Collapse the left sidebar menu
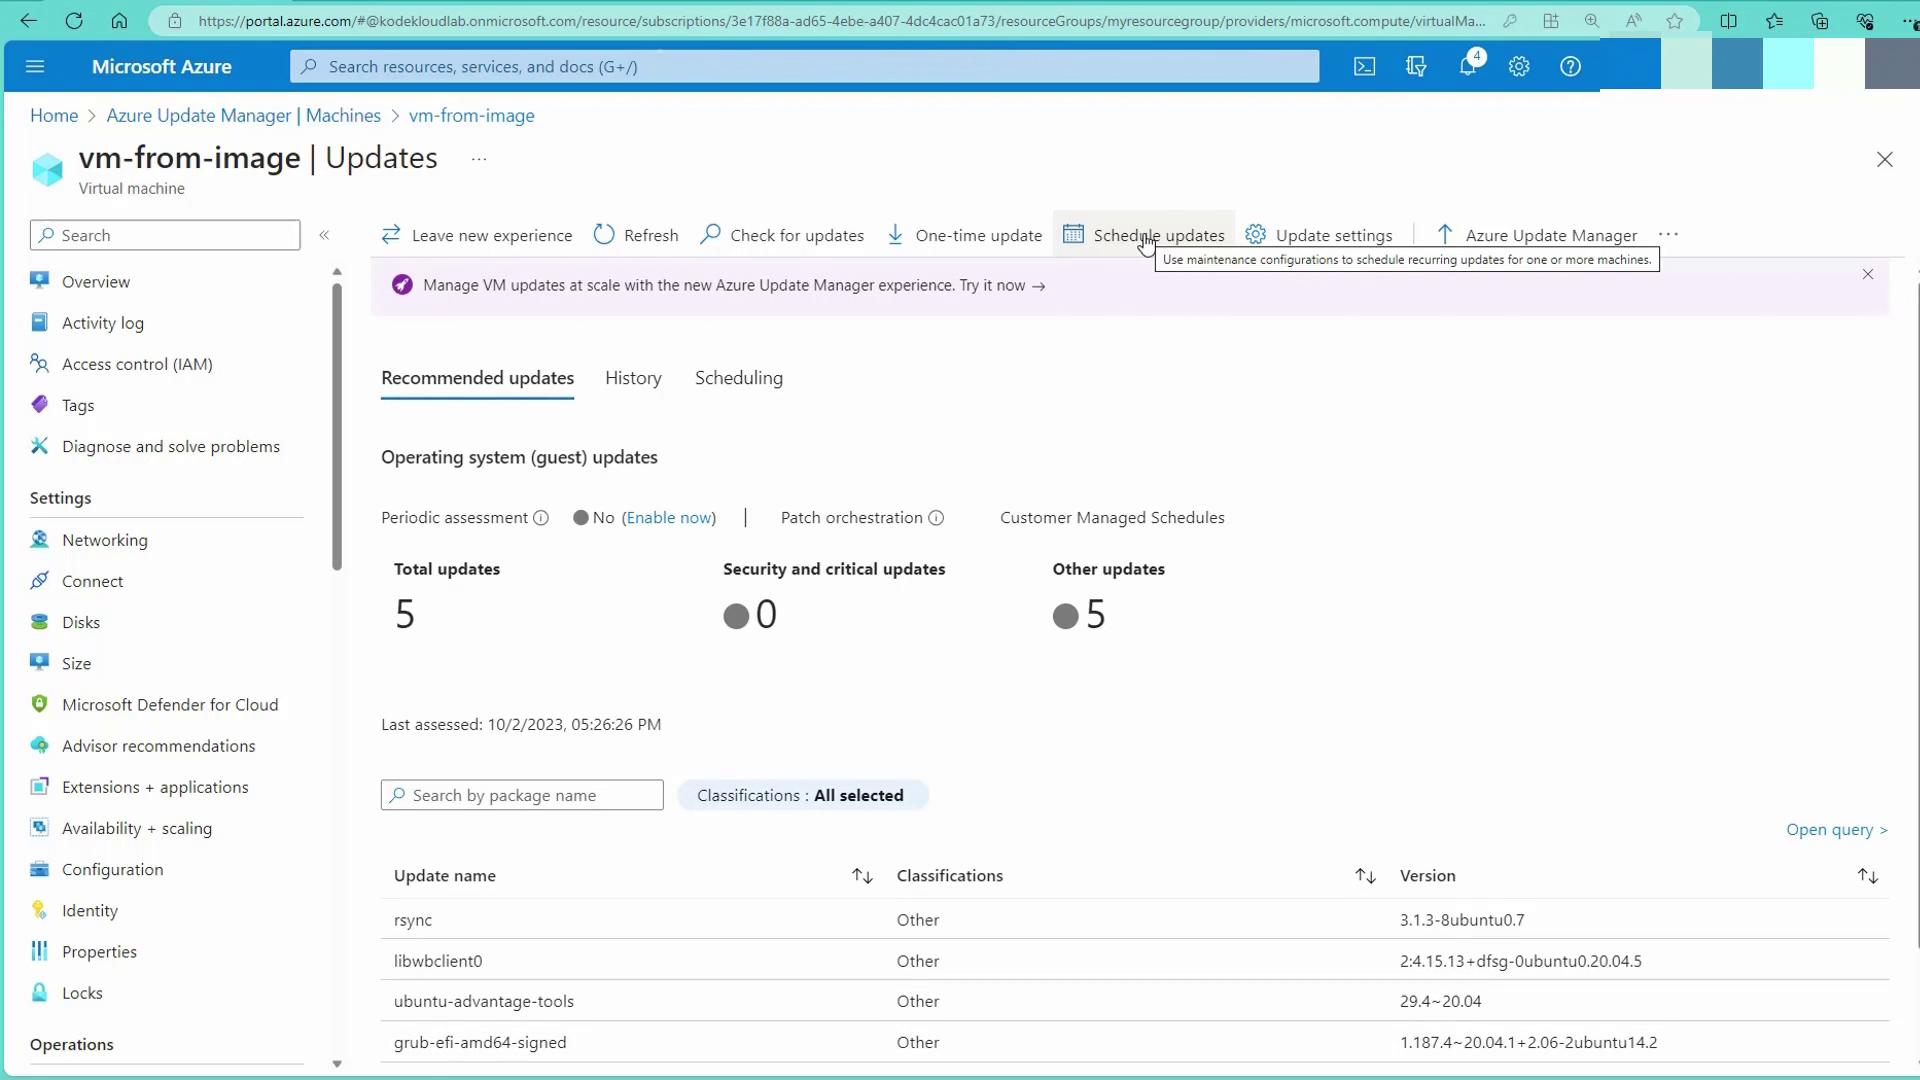This screenshot has width=1920, height=1080. pyautogui.click(x=324, y=235)
